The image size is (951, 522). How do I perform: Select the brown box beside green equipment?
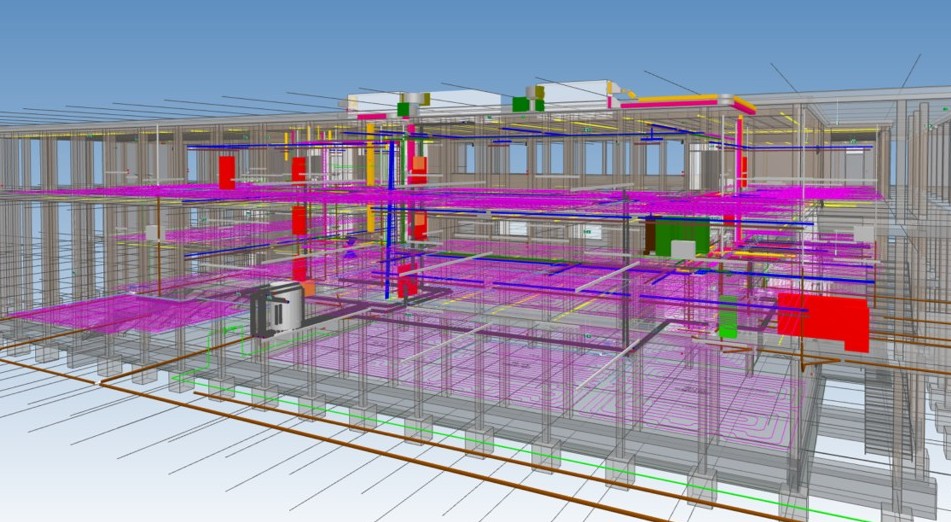[x=650, y=237]
